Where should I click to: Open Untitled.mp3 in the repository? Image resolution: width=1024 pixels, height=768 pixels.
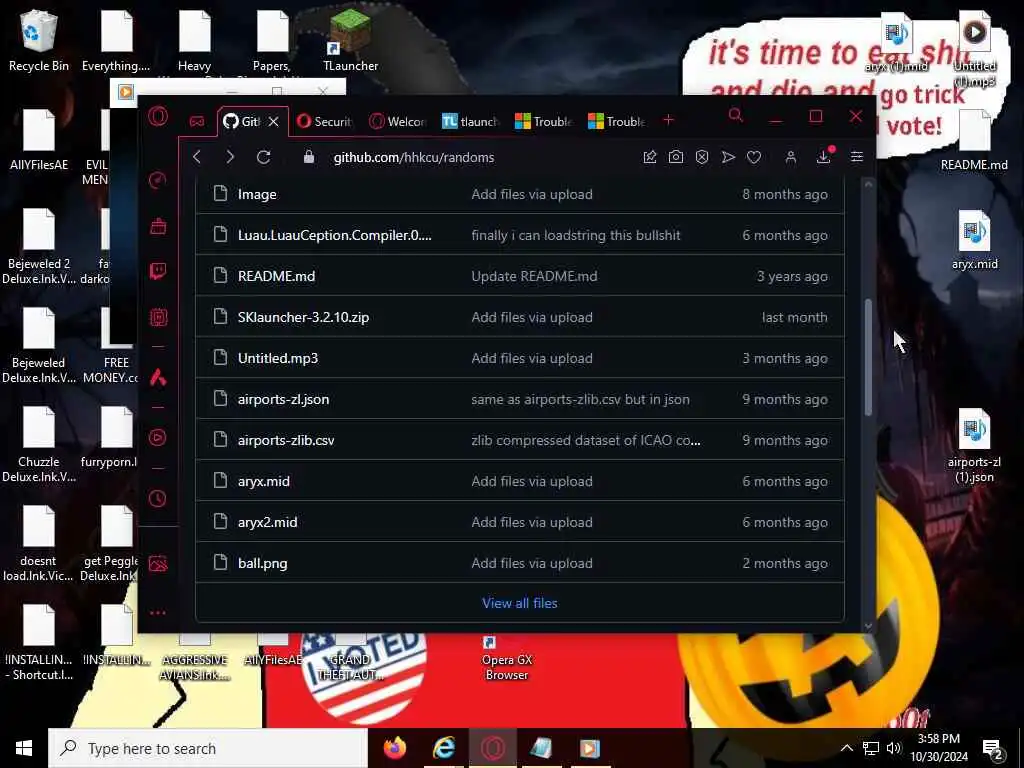[278, 359]
